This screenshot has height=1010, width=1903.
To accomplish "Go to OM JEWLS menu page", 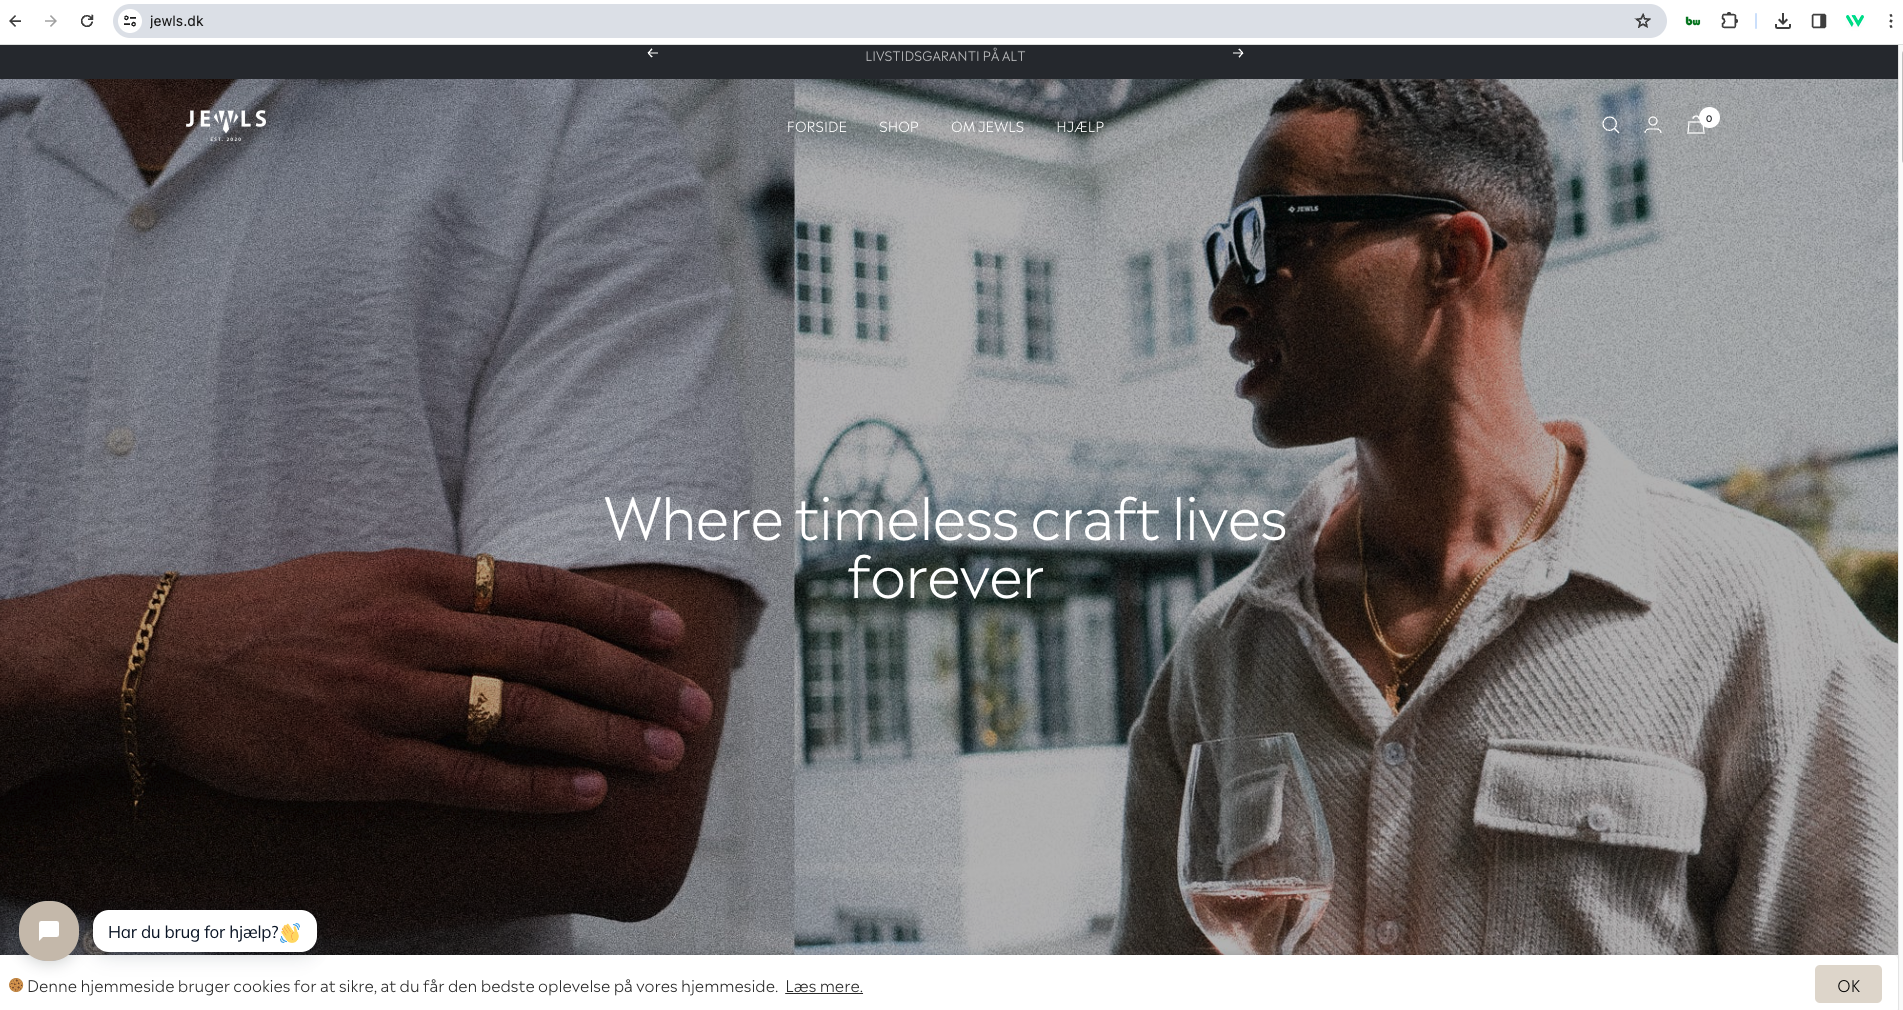I will click(x=987, y=127).
